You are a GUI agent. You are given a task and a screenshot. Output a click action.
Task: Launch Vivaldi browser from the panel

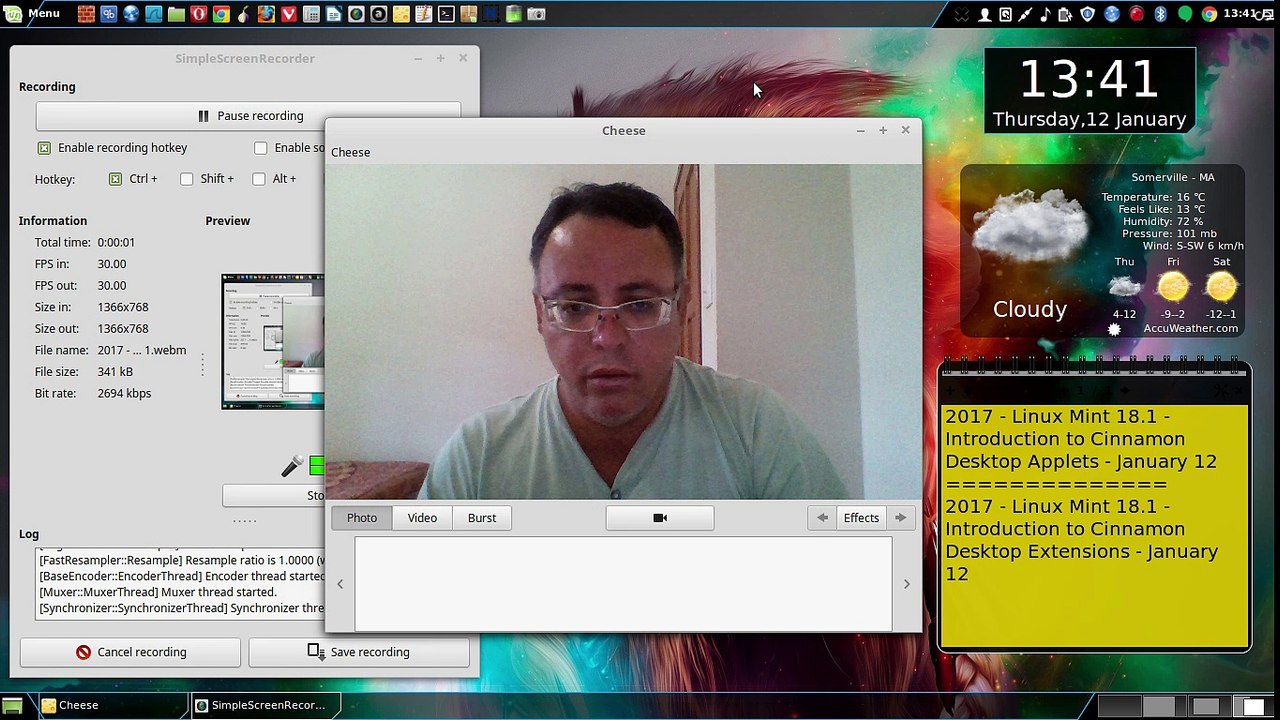(289, 14)
